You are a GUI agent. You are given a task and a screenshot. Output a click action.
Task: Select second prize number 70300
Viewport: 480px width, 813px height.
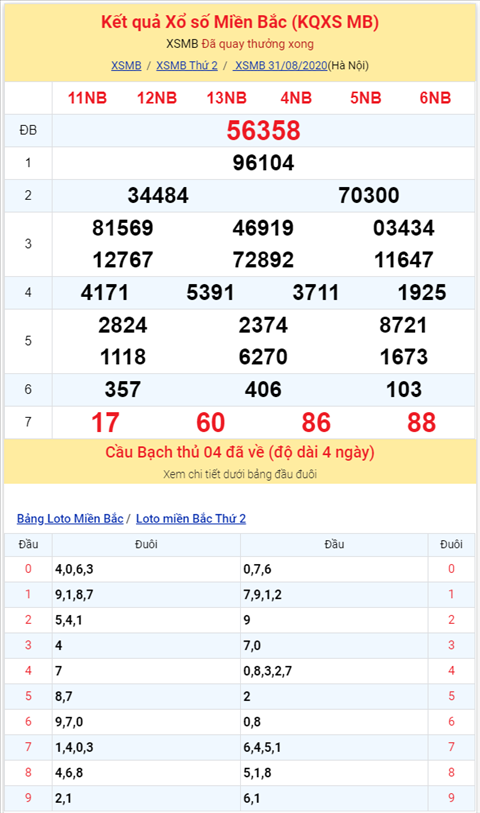(x=369, y=195)
